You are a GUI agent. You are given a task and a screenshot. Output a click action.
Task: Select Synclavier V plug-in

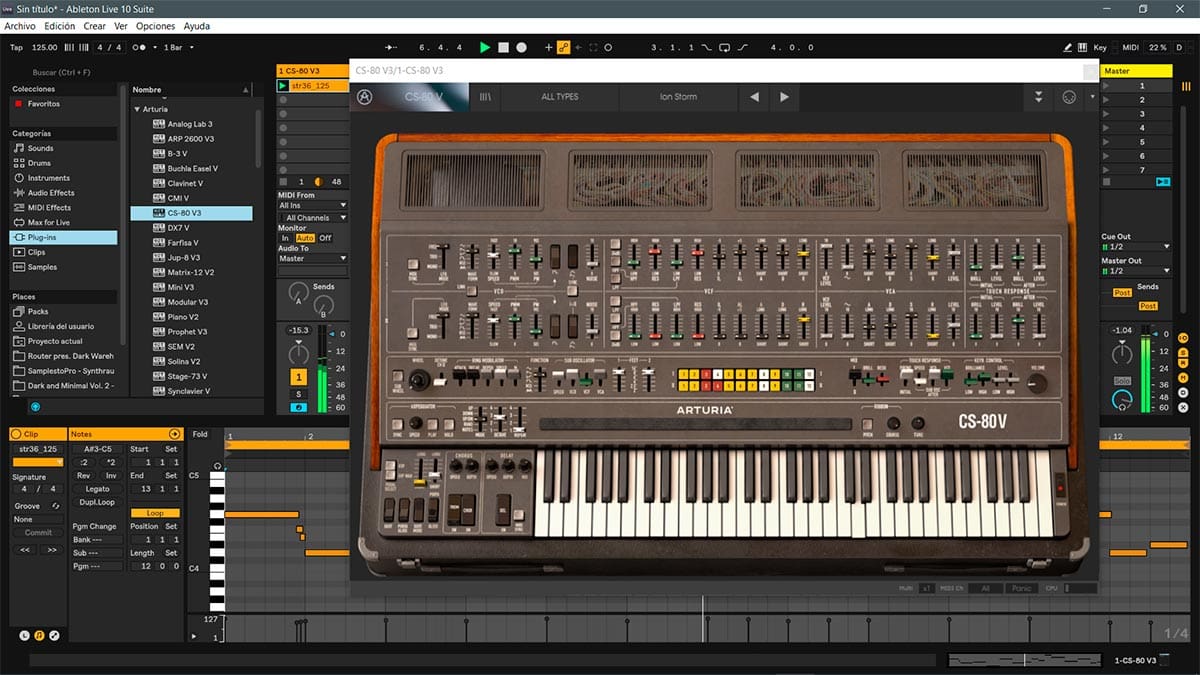189,391
